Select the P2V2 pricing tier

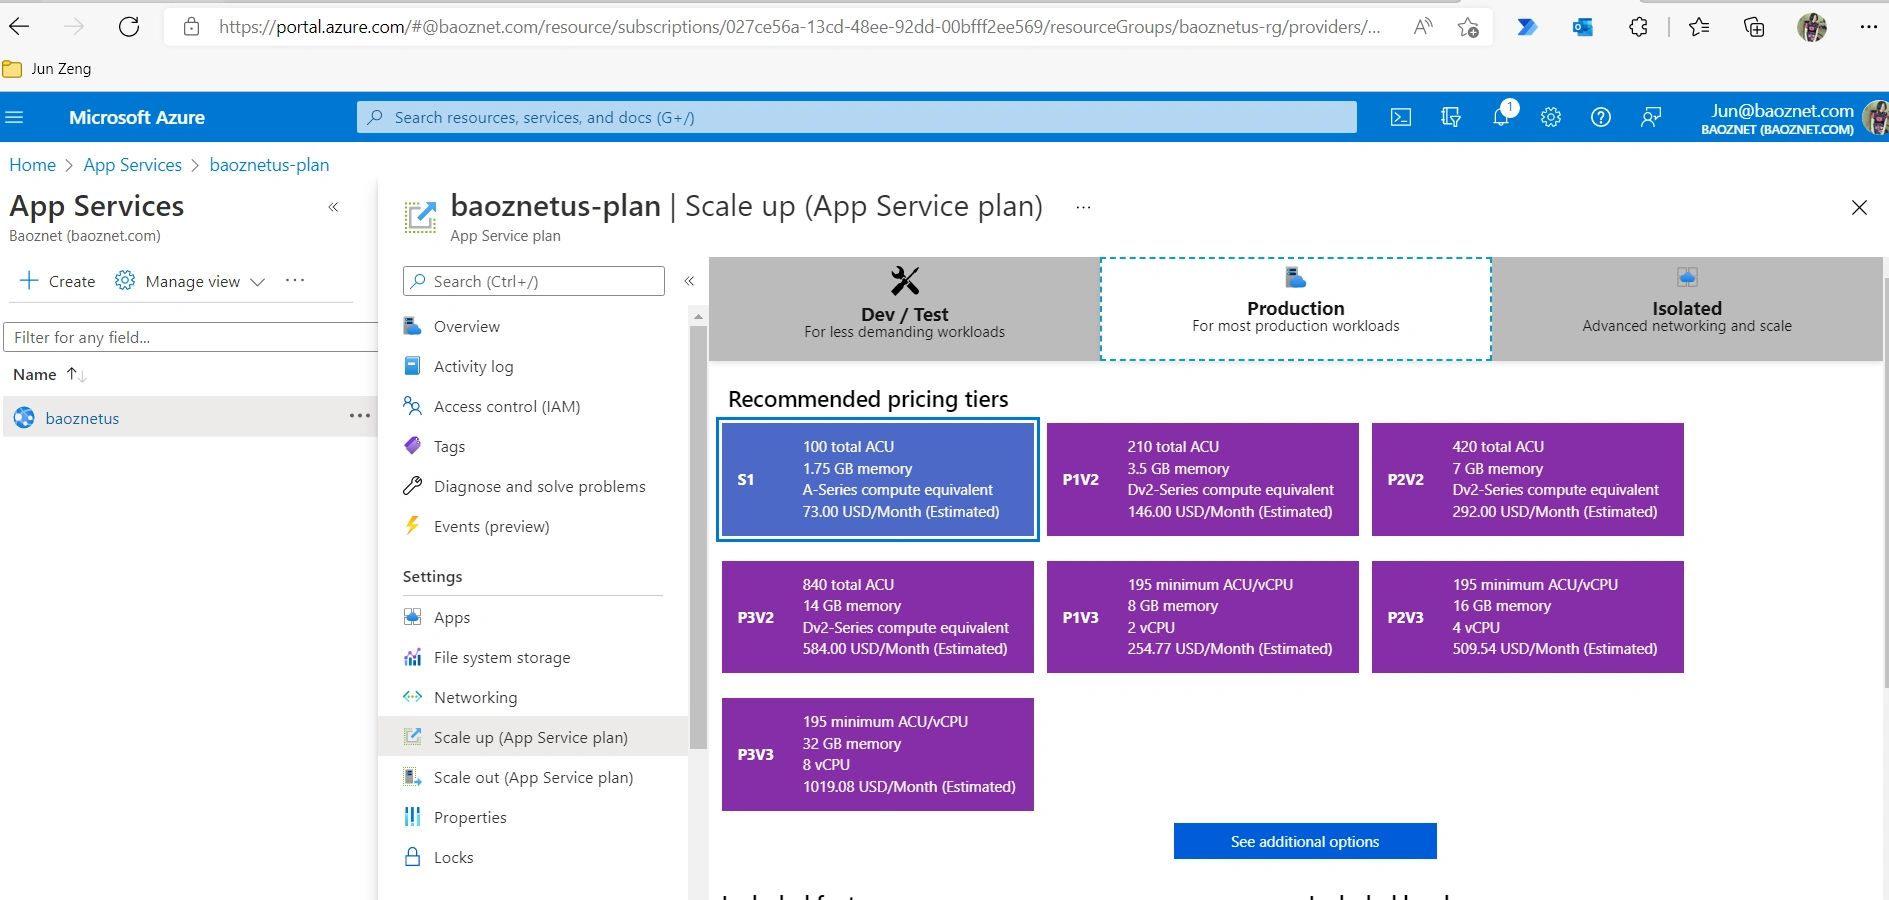1527,479
